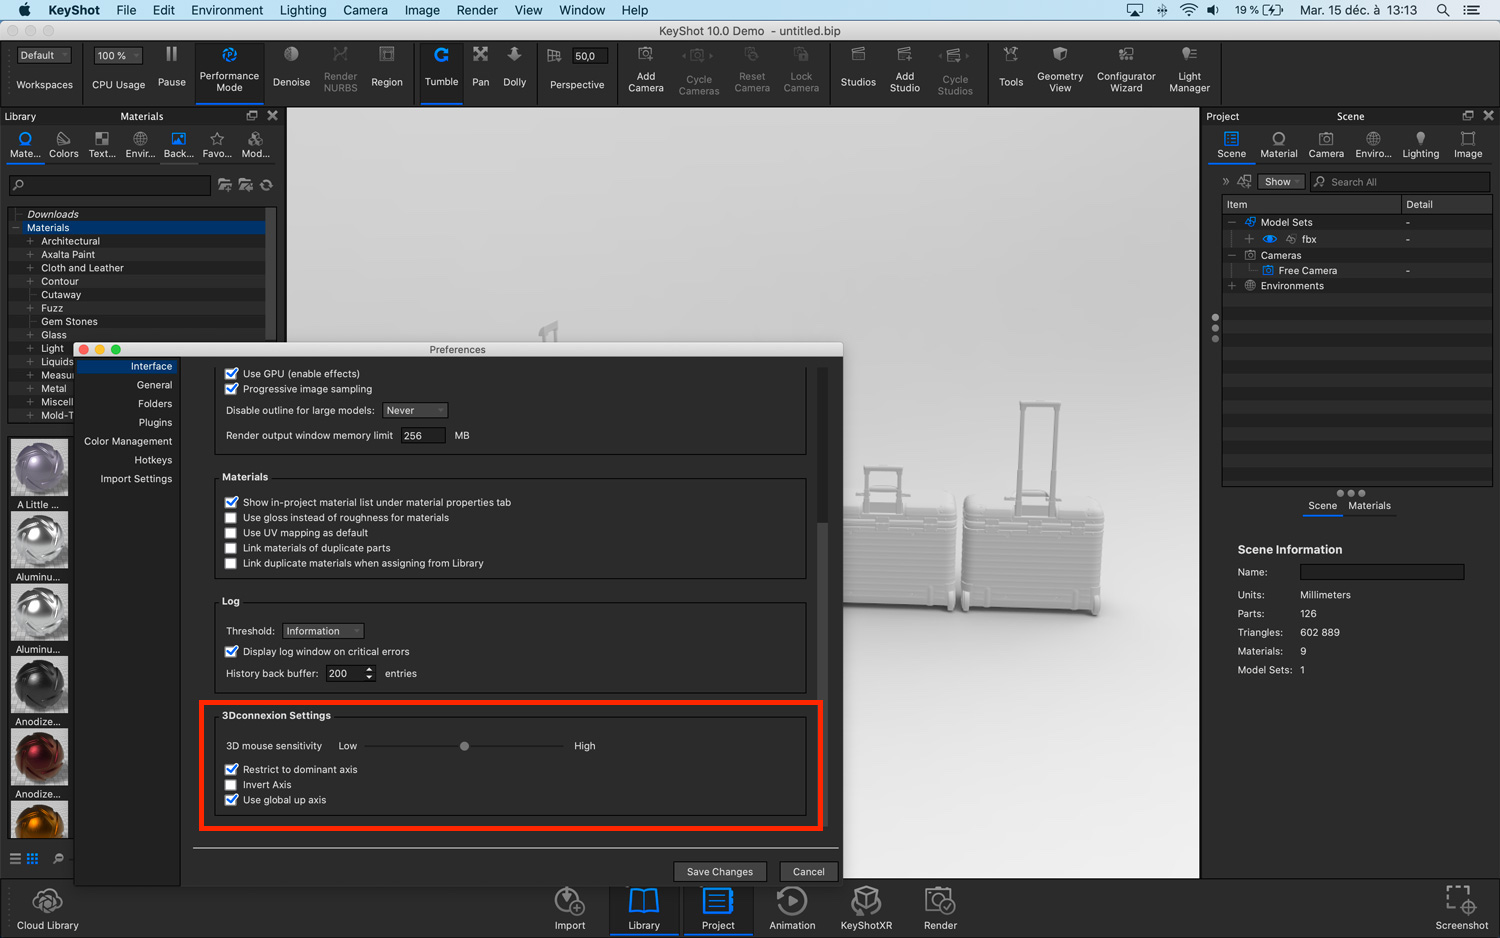
Task: Open macOS Spotlight search
Action: coord(1442,10)
